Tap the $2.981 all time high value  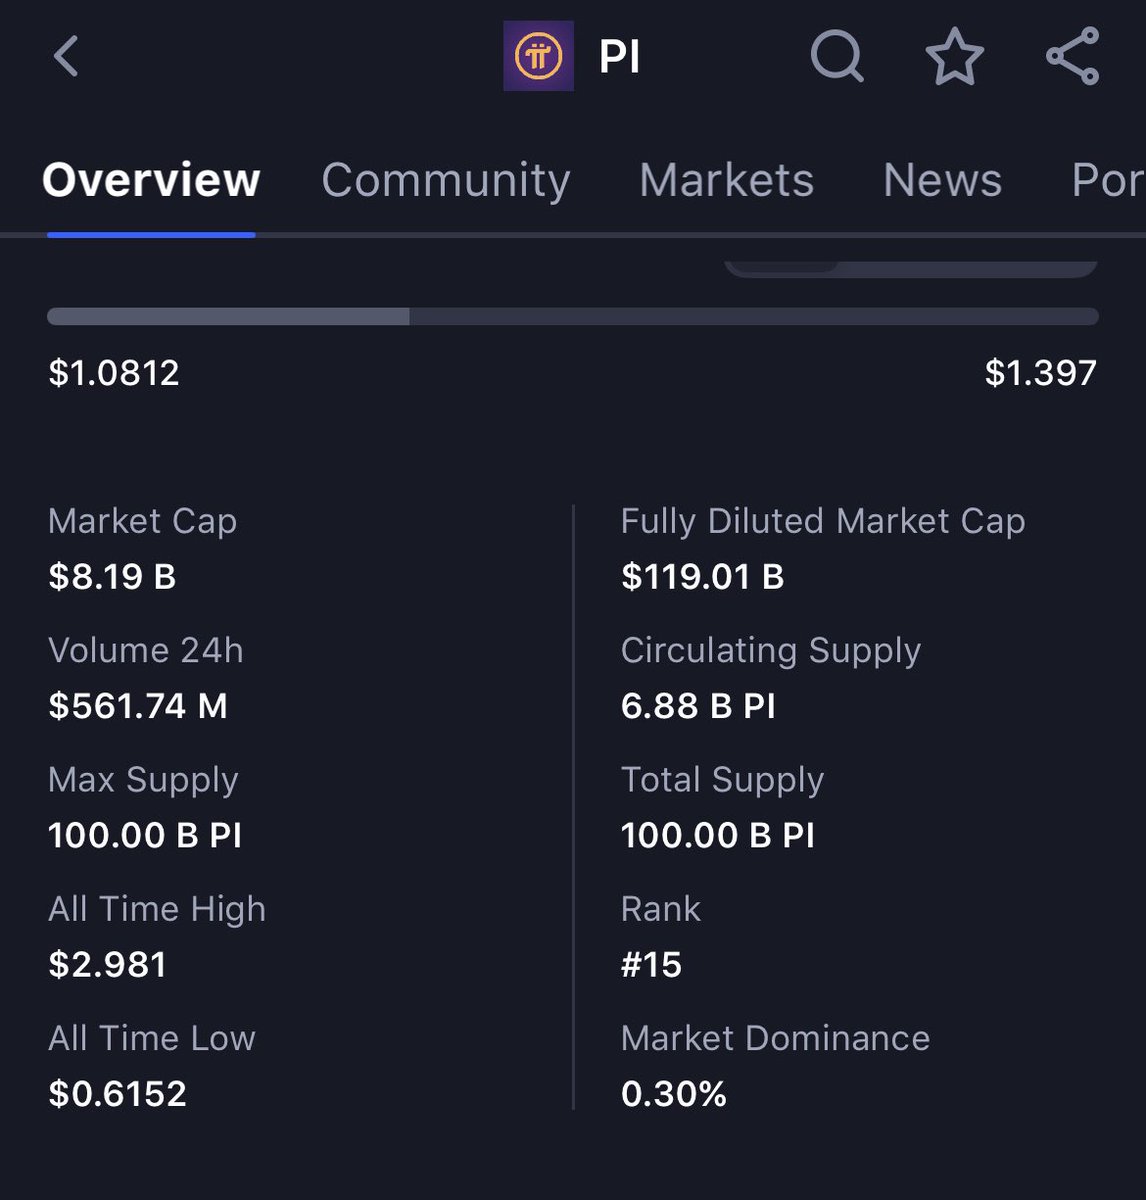(107, 964)
